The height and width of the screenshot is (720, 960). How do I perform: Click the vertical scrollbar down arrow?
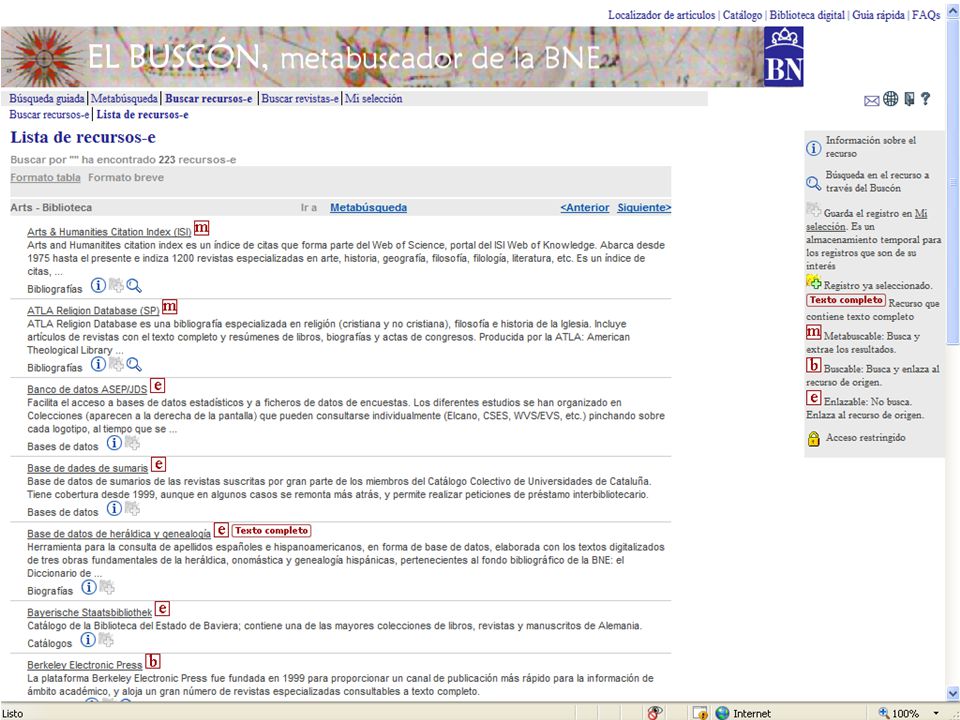point(953,693)
